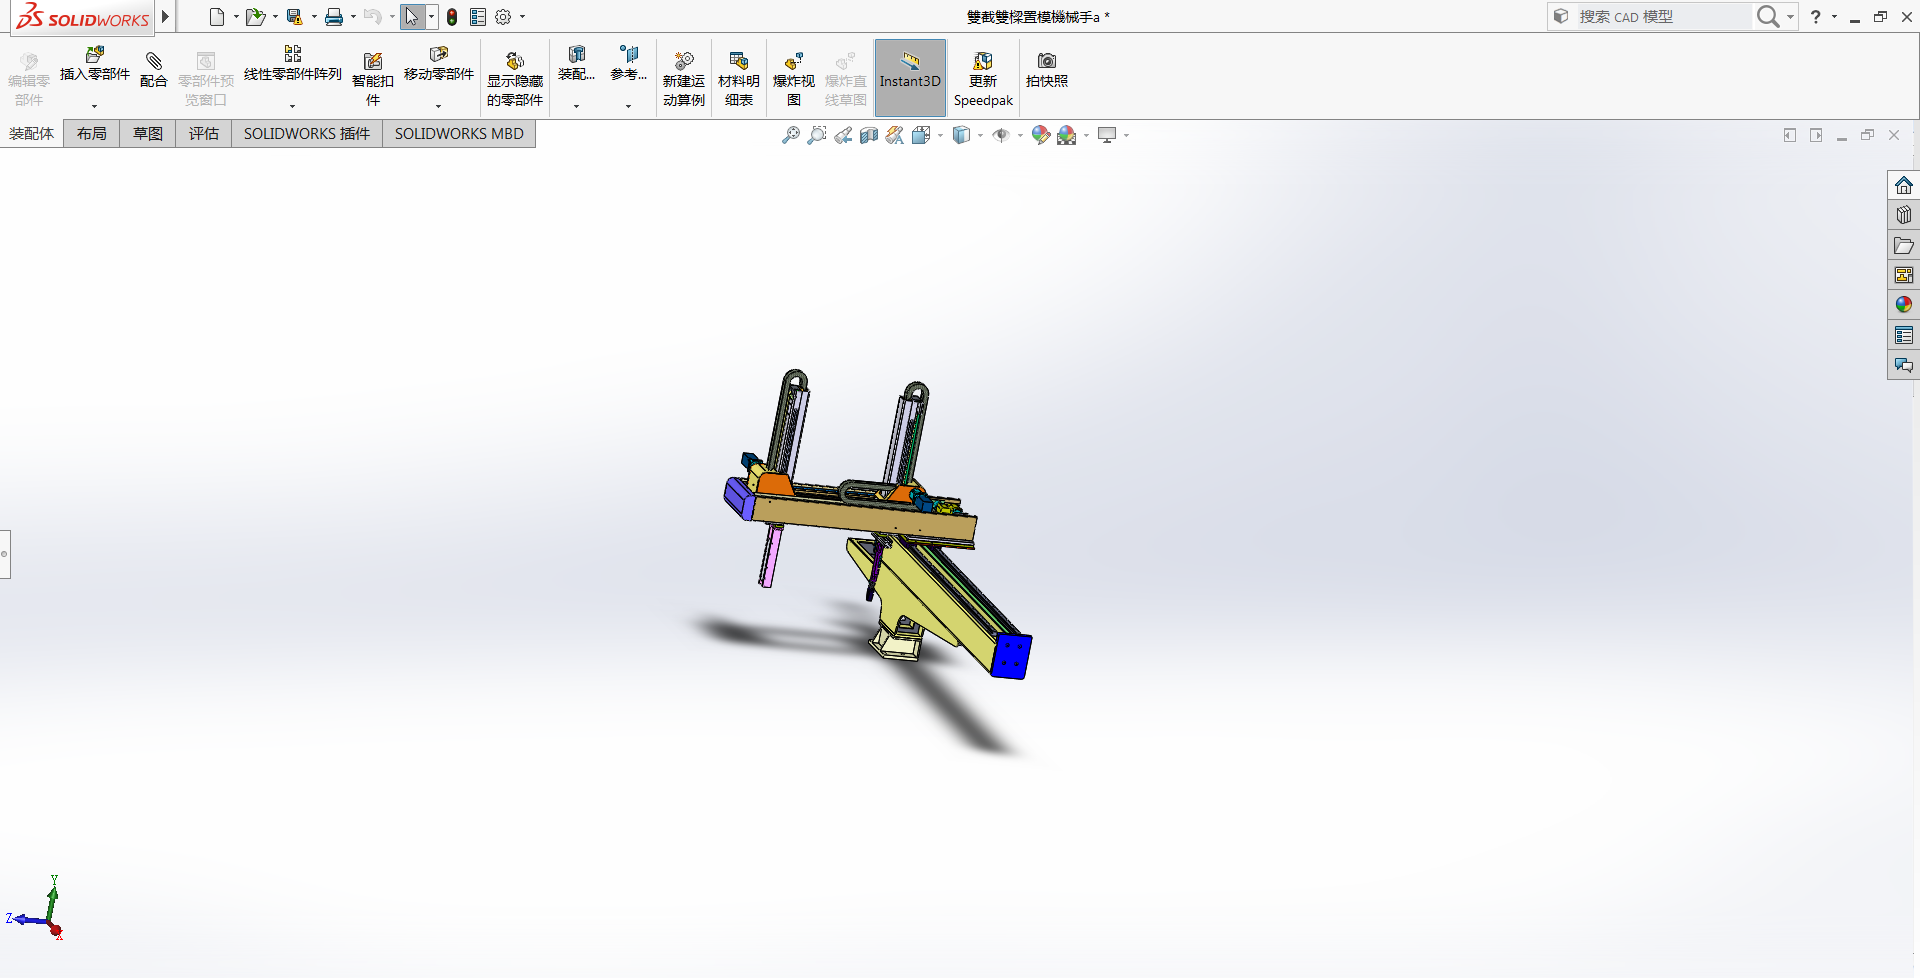Viewport: 1920px width, 978px height.
Task: Open the View Settings monitor dropdown
Action: pos(1126,135)
